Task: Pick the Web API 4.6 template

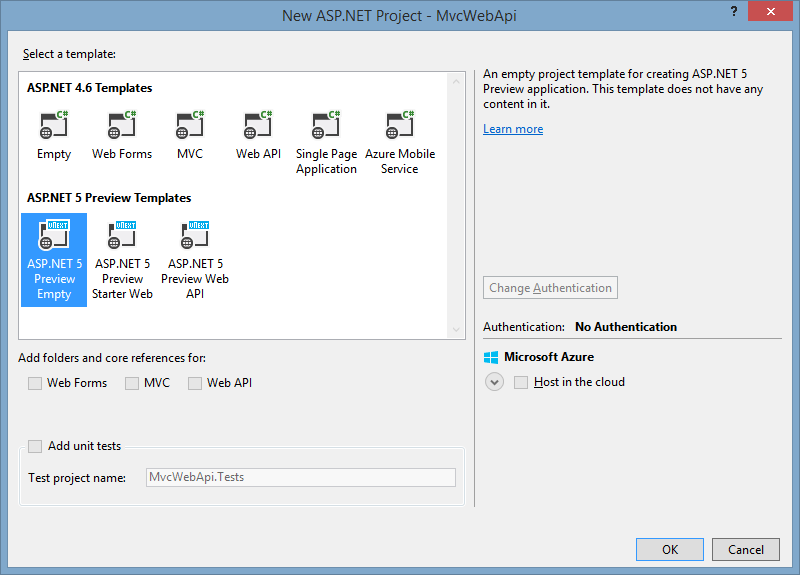Action: point(258,135)
